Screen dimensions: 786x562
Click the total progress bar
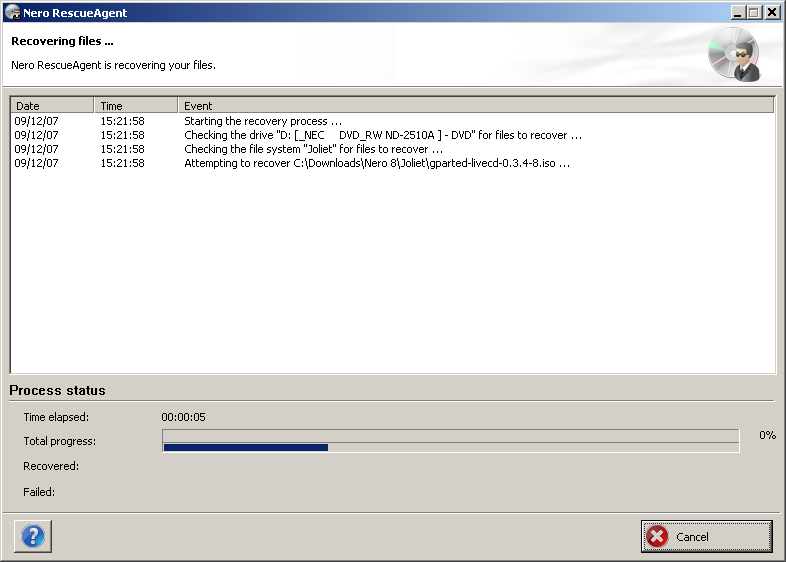pos(451,441)
